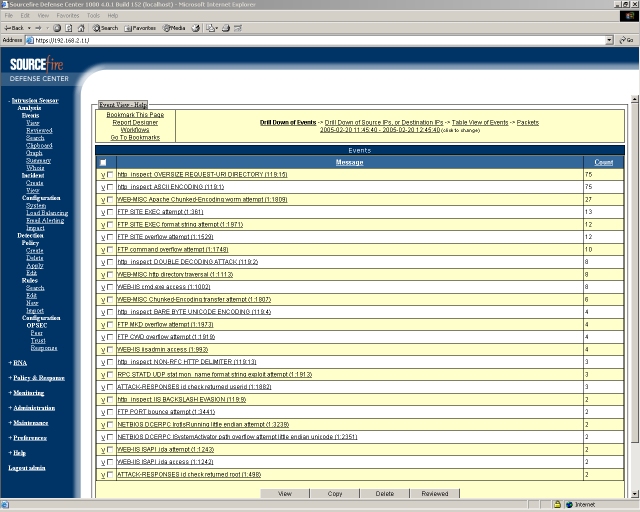Screen dimensions: 640x512
Task: Open WEB-IIS ISAPI .ida attempt event link
Action: tap(165, 450)
